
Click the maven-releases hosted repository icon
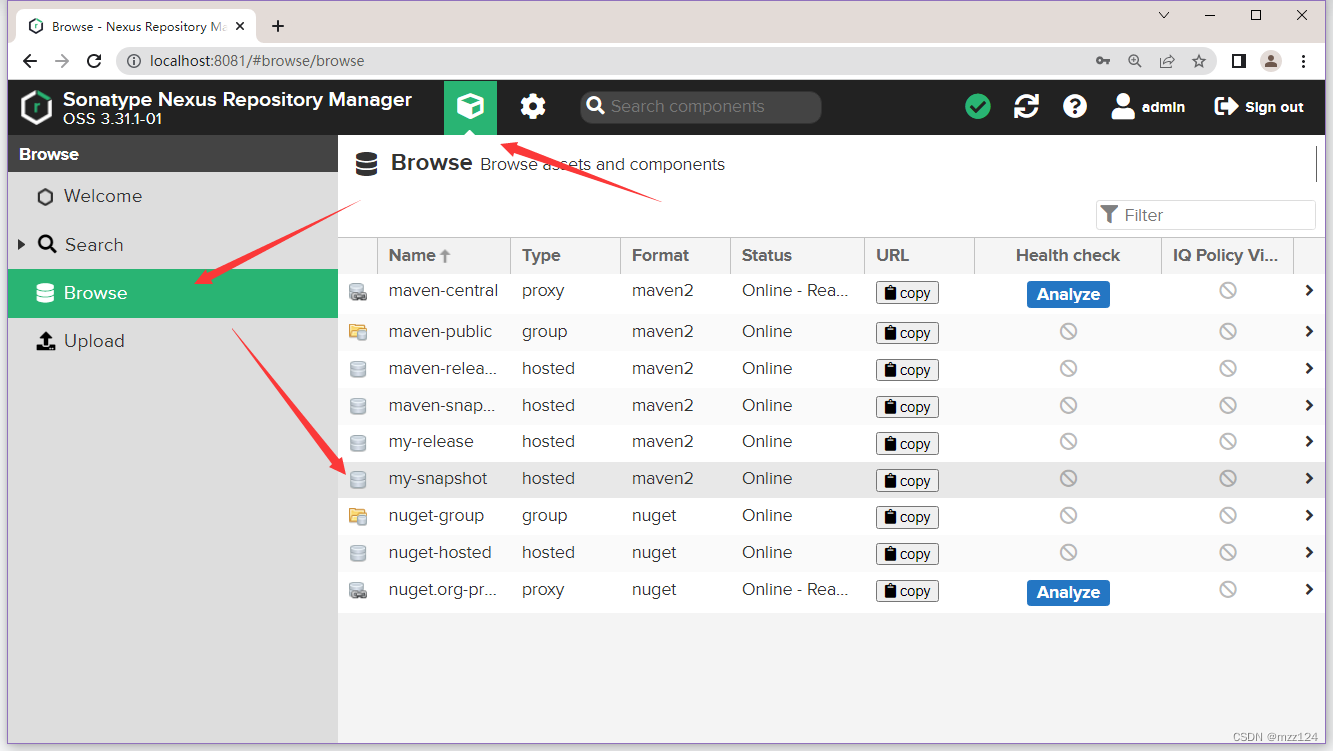click(x=358, y=369)
